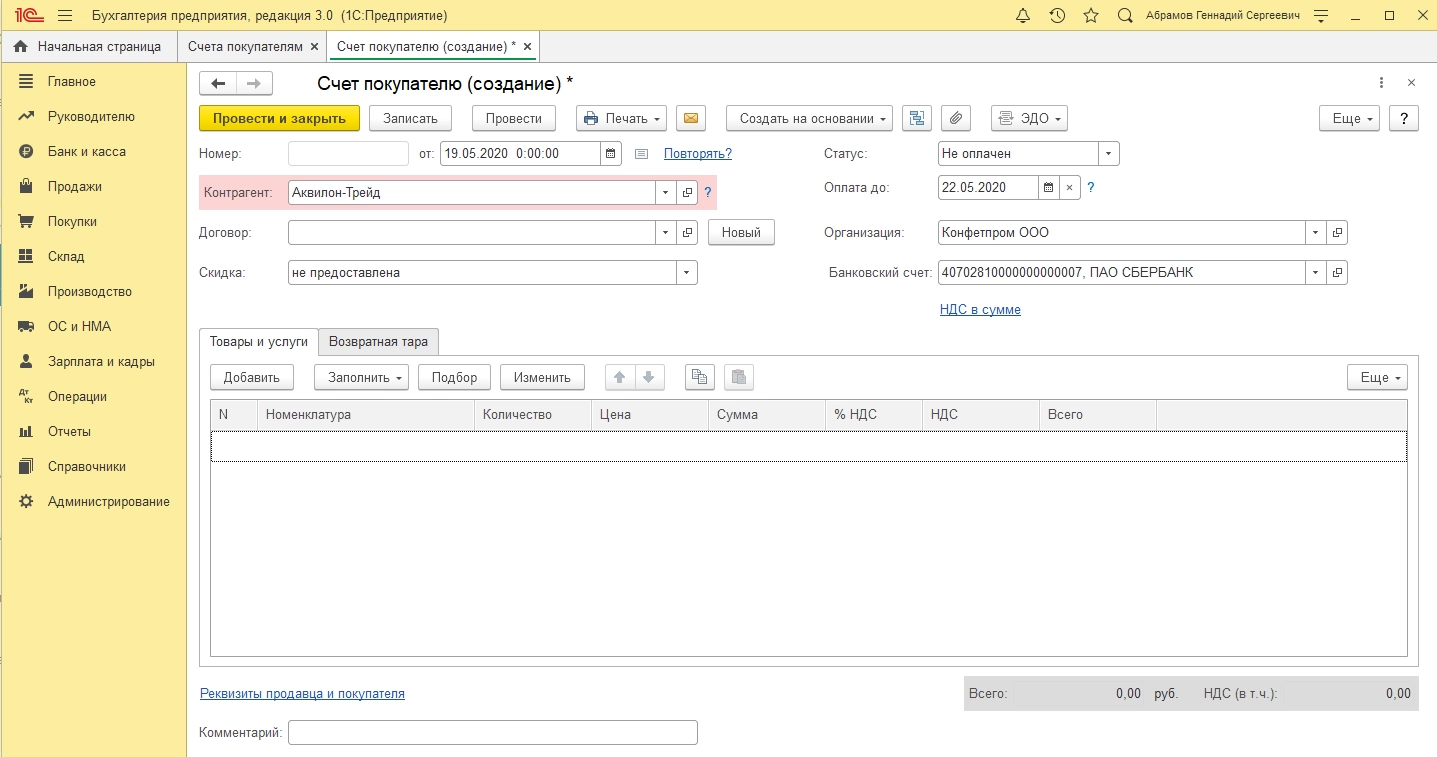Click notifications bell icon in title bar
Image resolution: width=1437 pixels, height=757 pixels.
click(x=1022, y=16)
